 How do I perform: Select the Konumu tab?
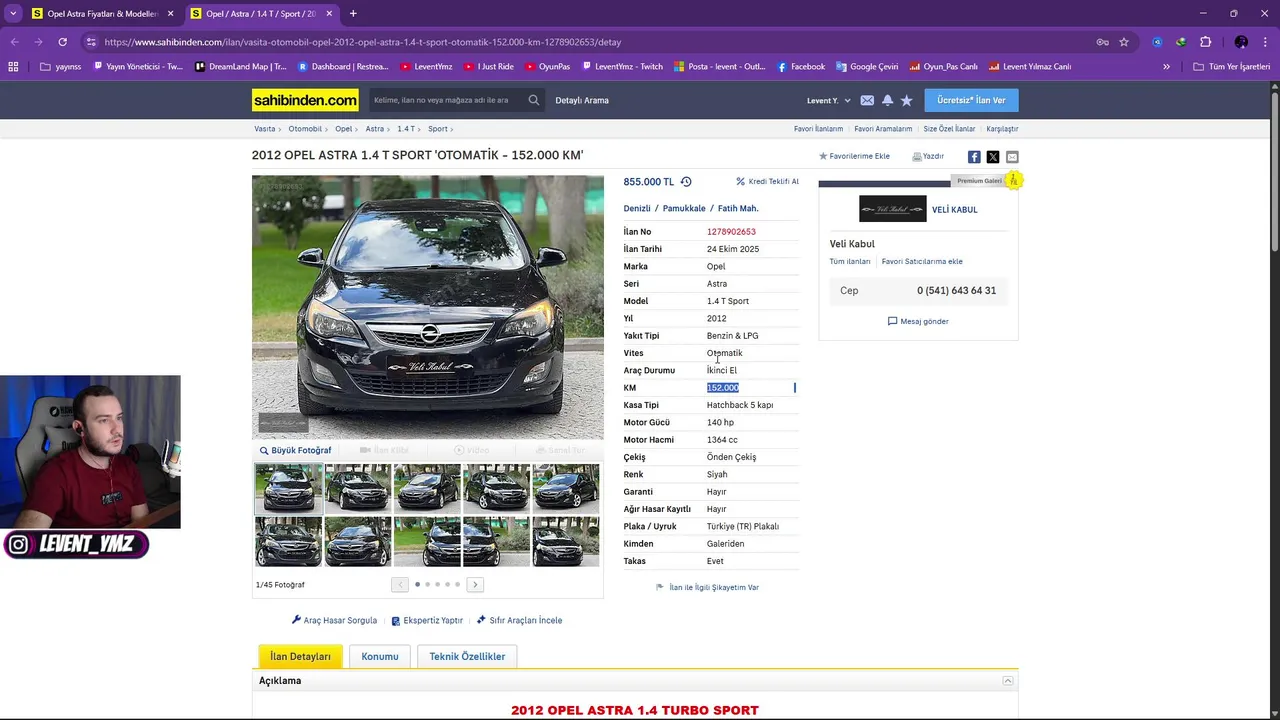click(x=380, y=656)
